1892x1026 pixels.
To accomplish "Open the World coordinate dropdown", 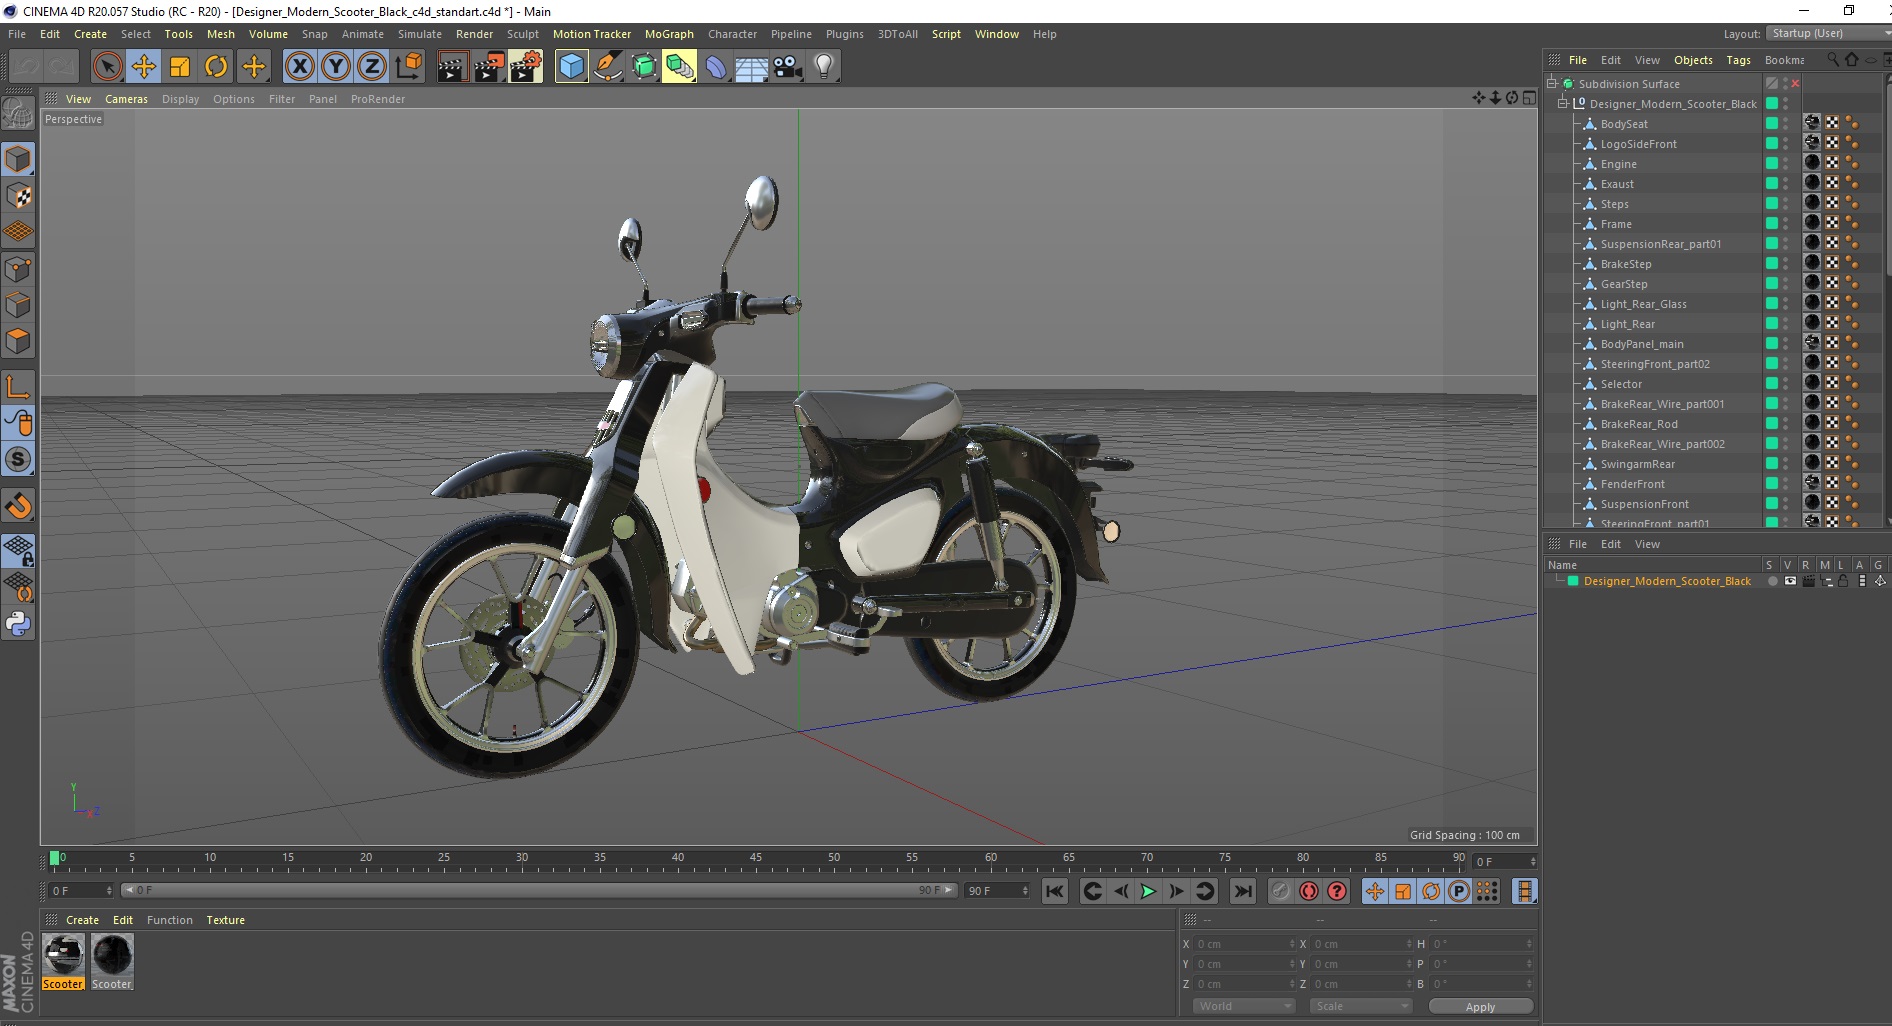I will coord(1244,1006).
